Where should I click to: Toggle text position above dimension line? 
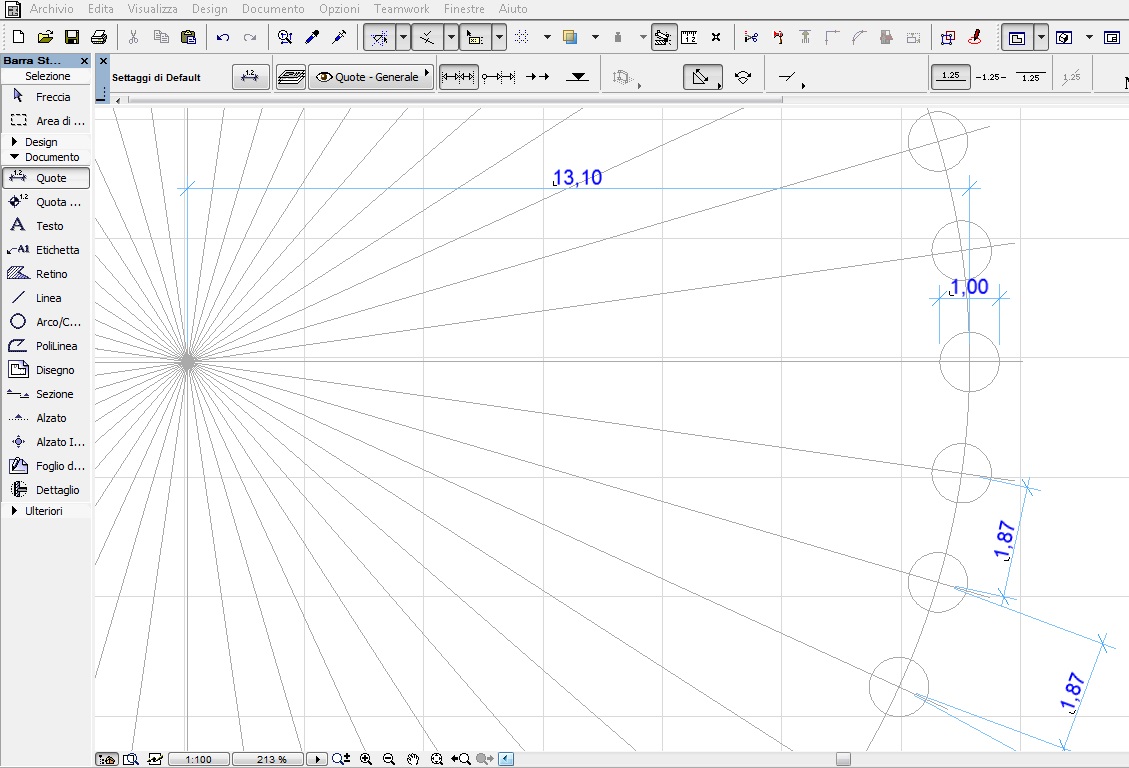[x=950, y=77]
